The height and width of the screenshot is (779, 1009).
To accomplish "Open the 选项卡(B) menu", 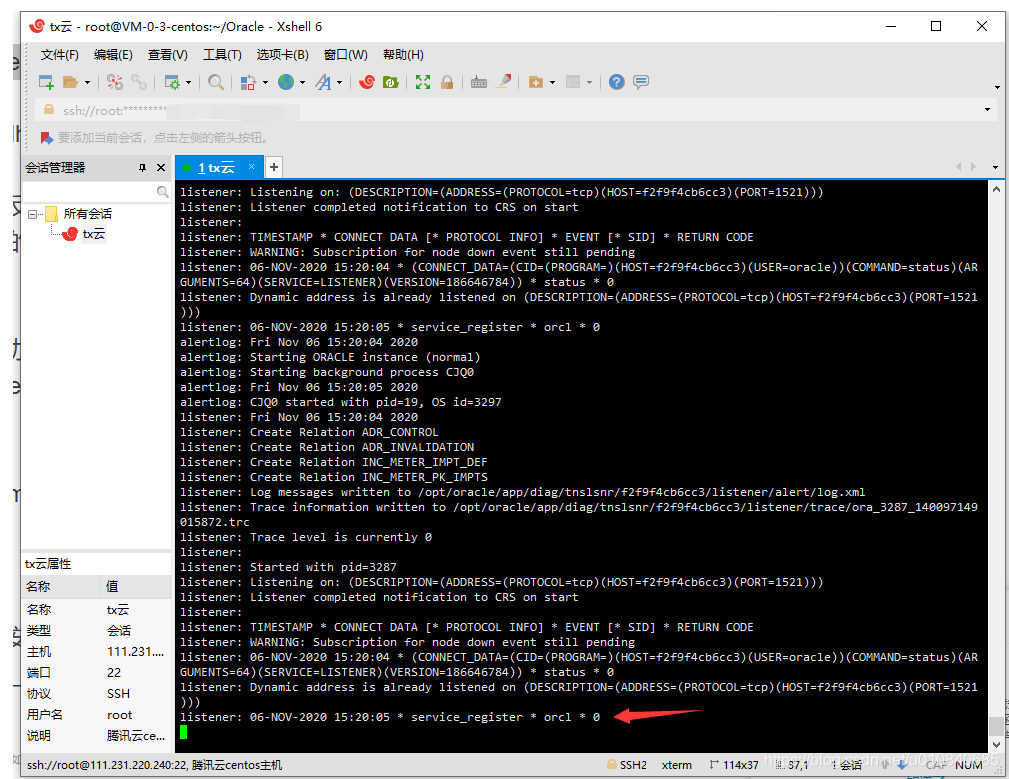I will 282,55.
